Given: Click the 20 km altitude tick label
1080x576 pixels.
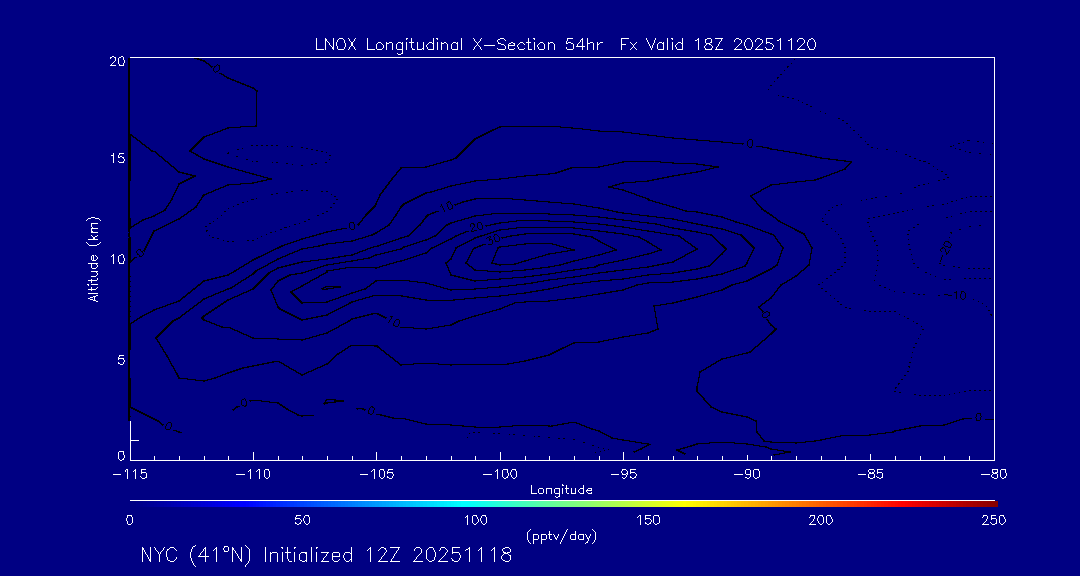Looking at the screenshot, I should click(116, 61).
